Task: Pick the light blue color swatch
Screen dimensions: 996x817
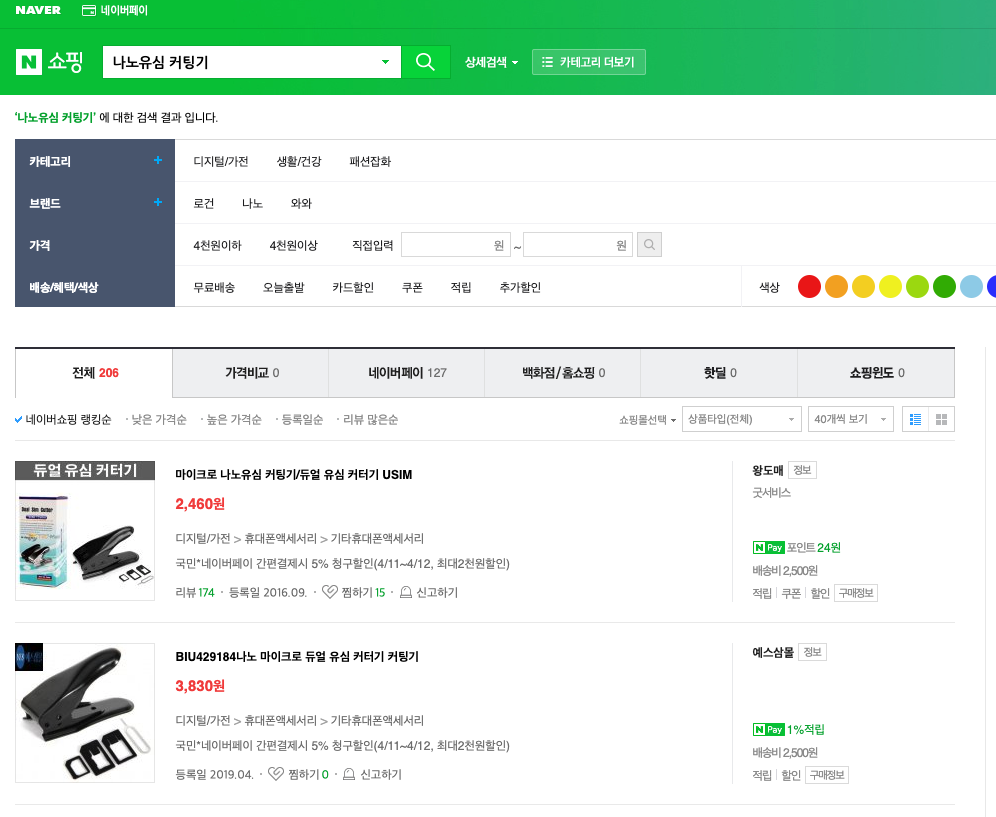Action: (971, 287)
